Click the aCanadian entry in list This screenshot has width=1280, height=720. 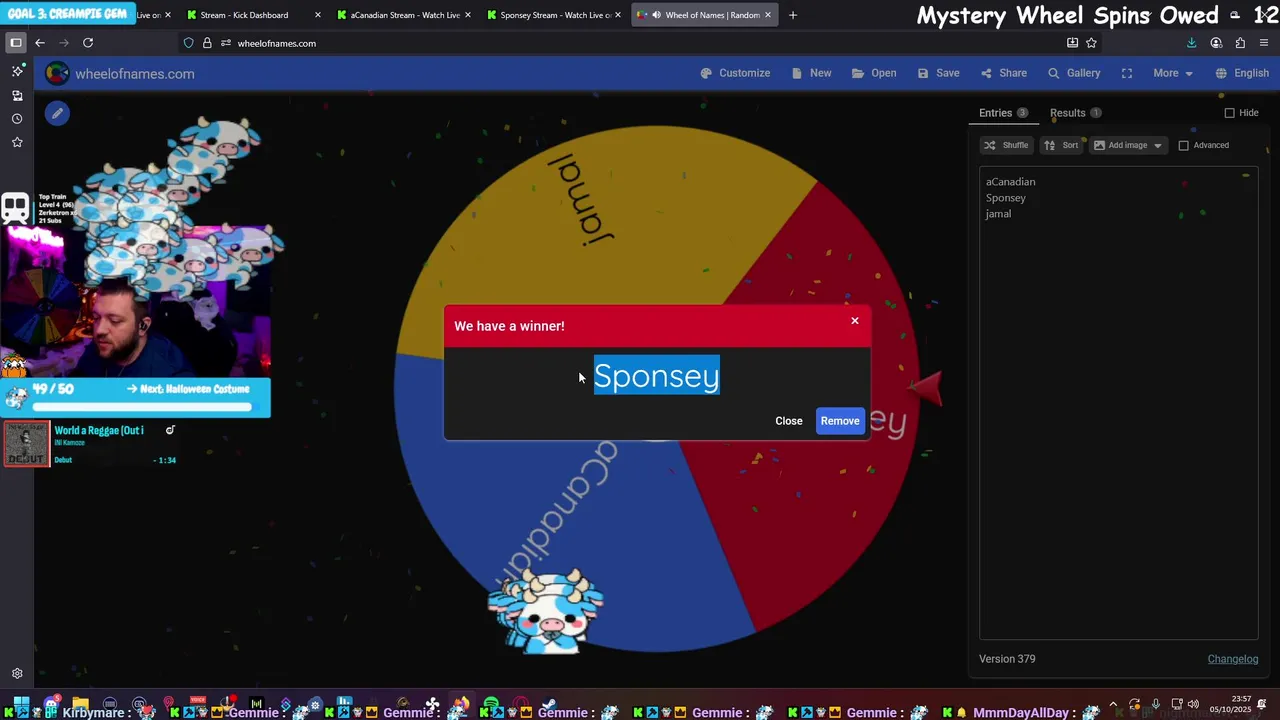[1010, 182]
